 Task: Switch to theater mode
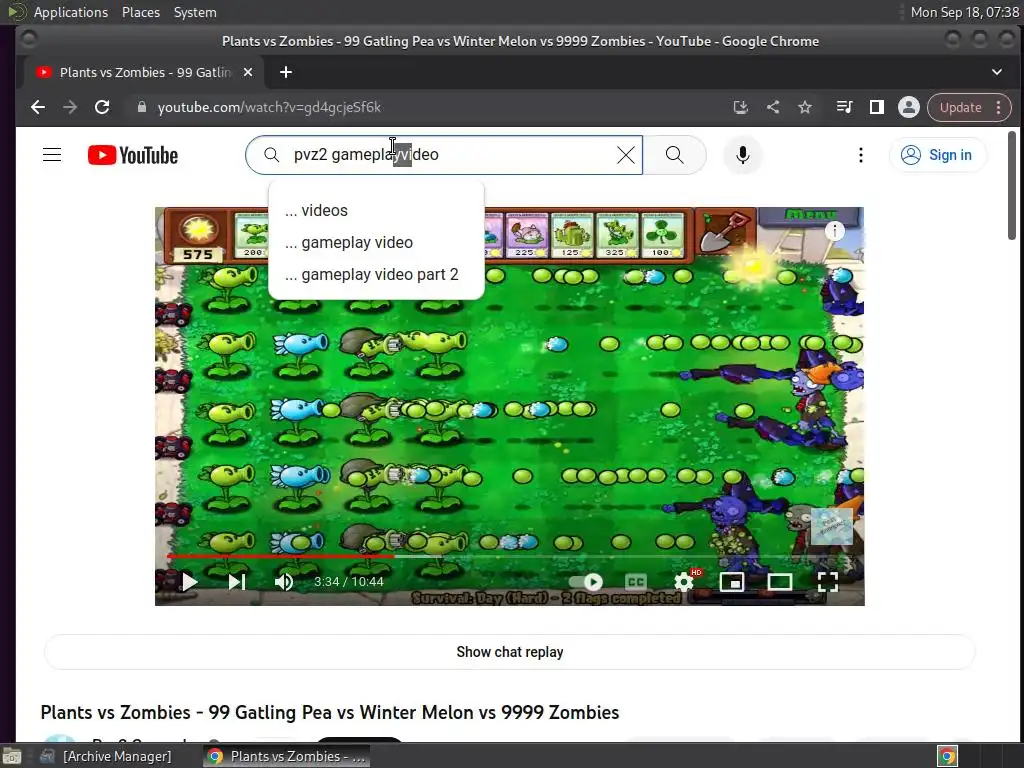(x=780, y=581)
